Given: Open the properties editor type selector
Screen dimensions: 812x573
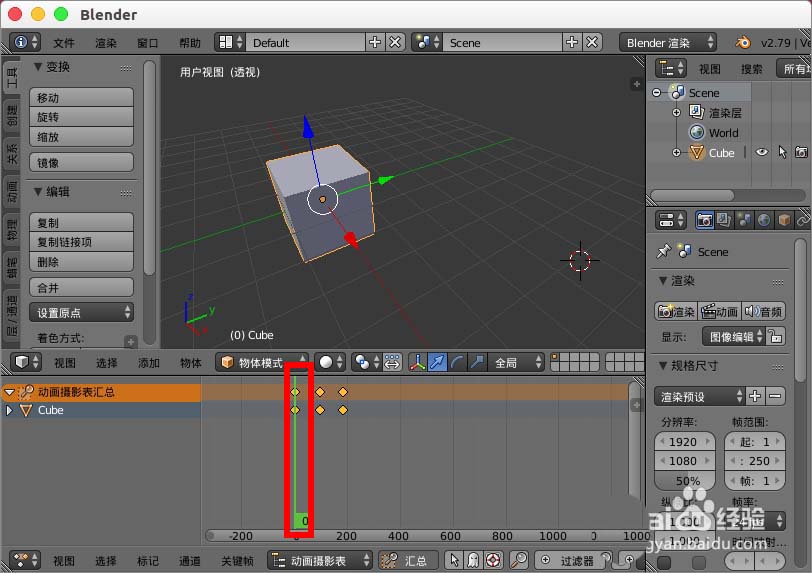Looking at the screenshot, I should click(x=671, y=220).
